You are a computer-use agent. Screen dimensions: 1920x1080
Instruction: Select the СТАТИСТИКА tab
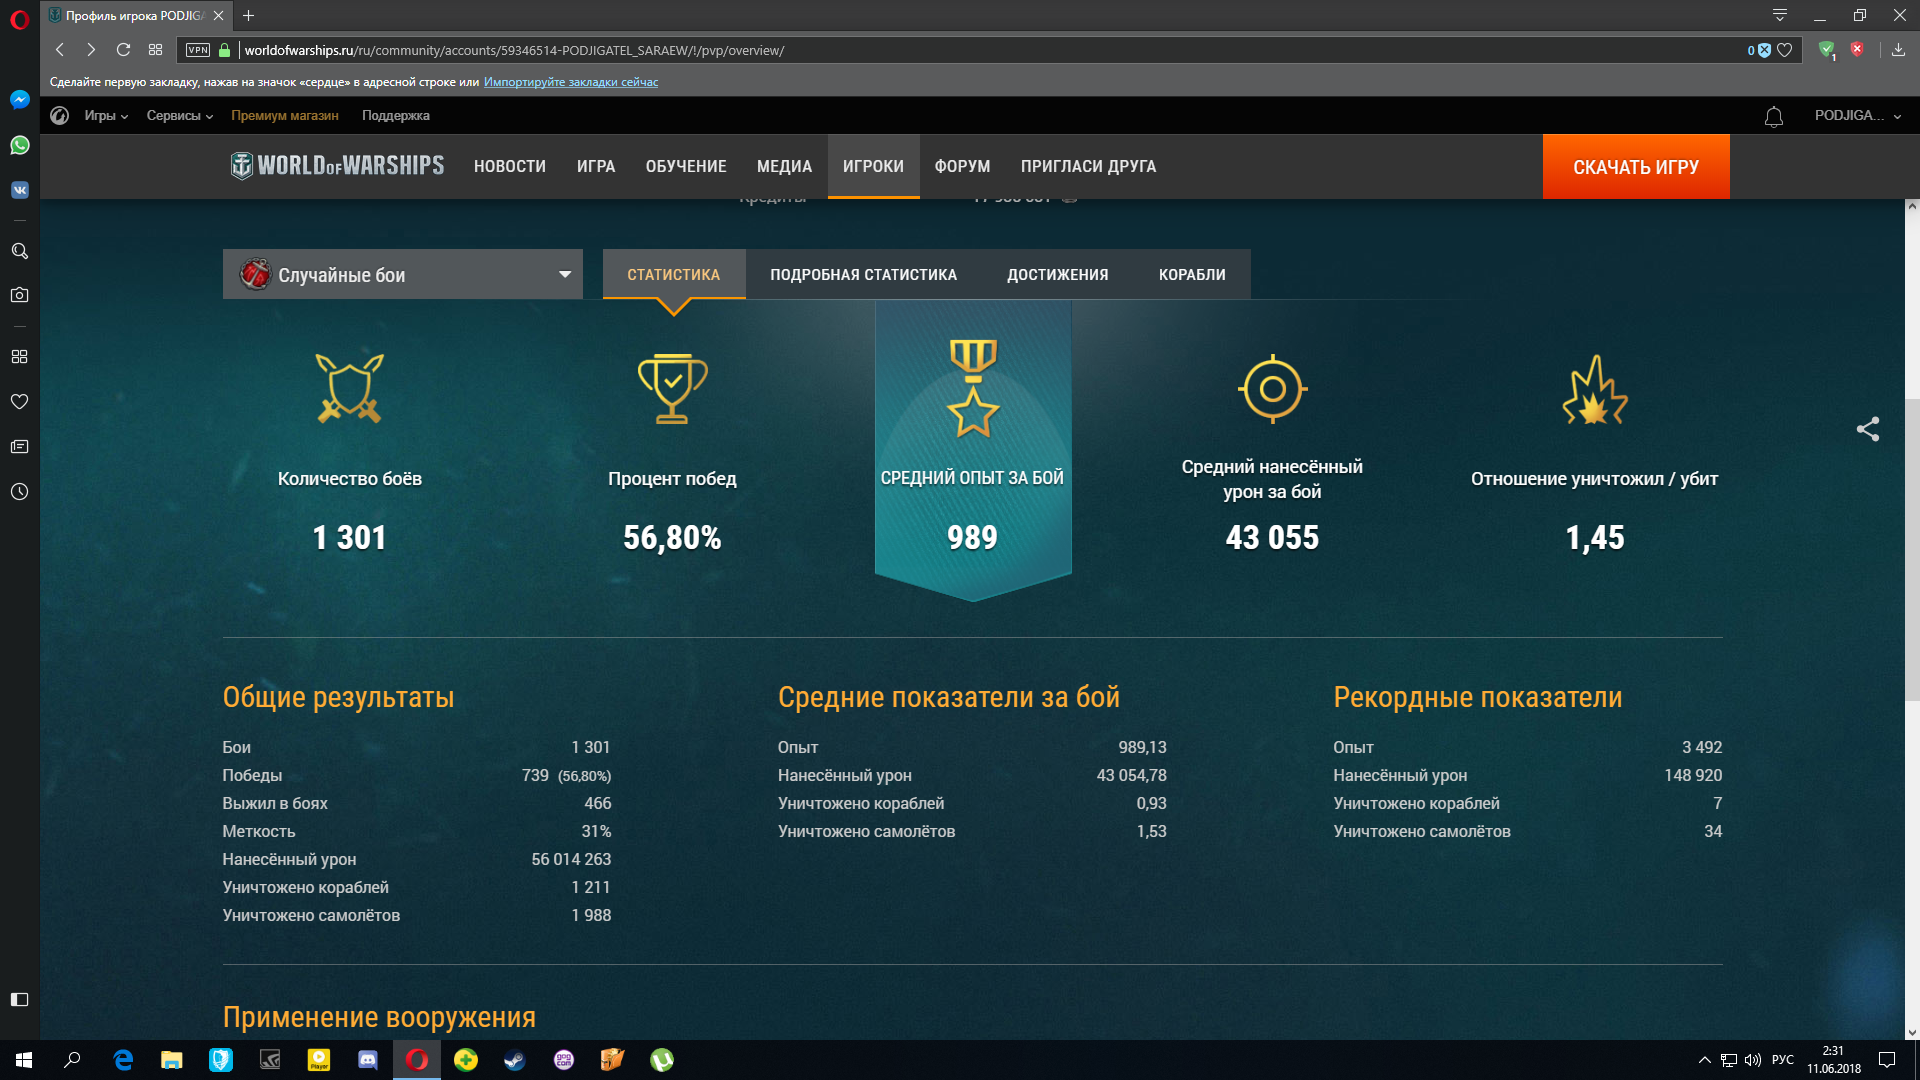click(x=674, y=274)
